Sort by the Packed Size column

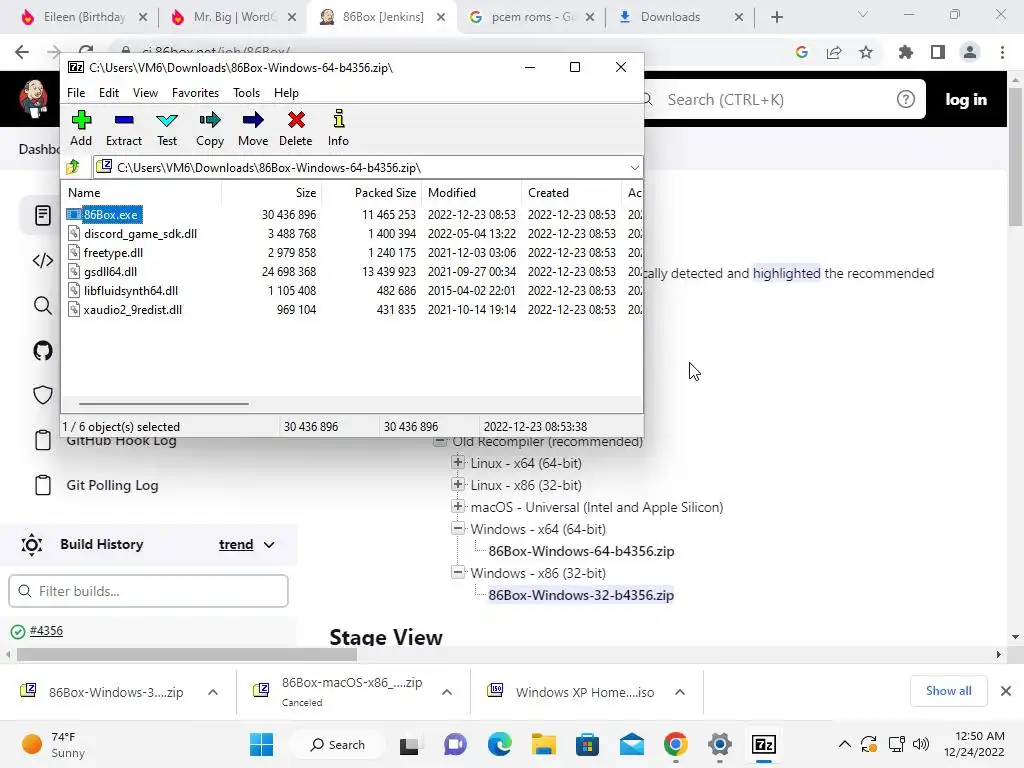click(372, 193)
